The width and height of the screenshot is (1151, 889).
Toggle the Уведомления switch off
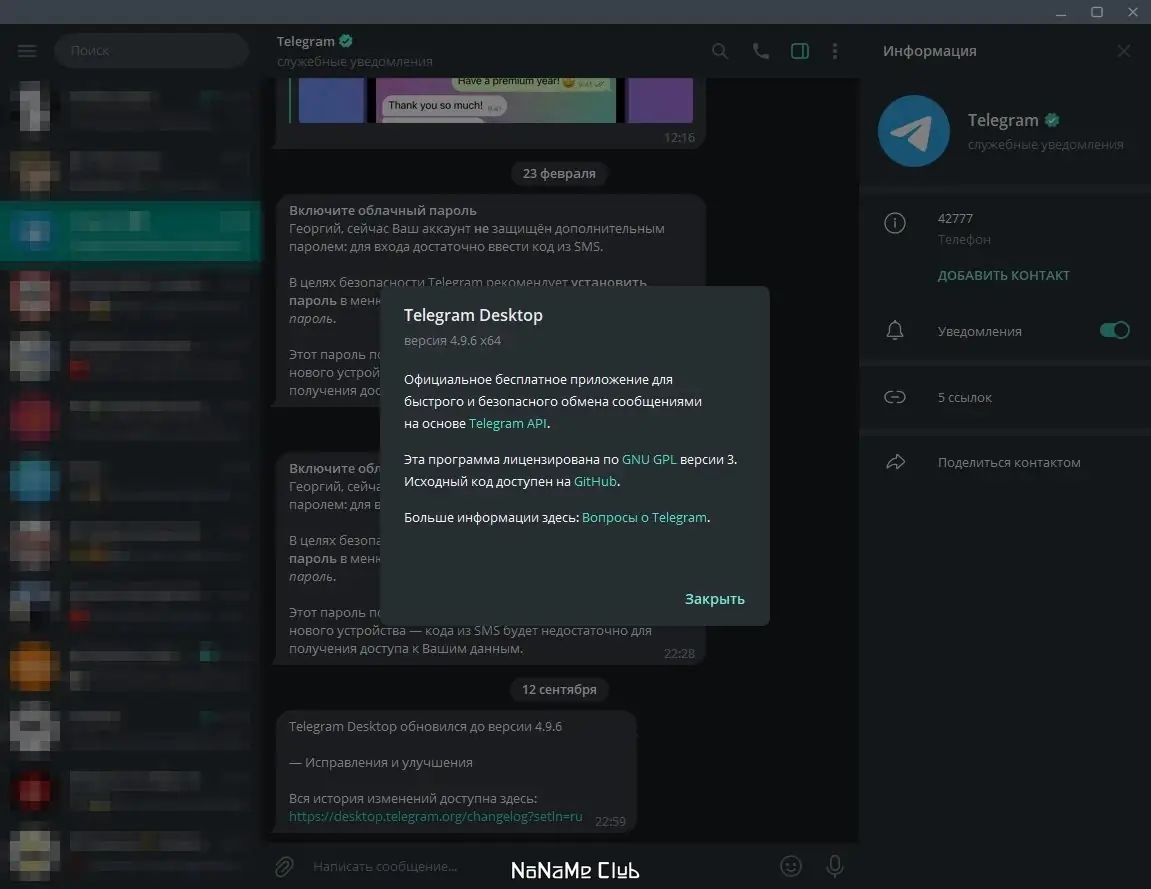(1114, 330)
